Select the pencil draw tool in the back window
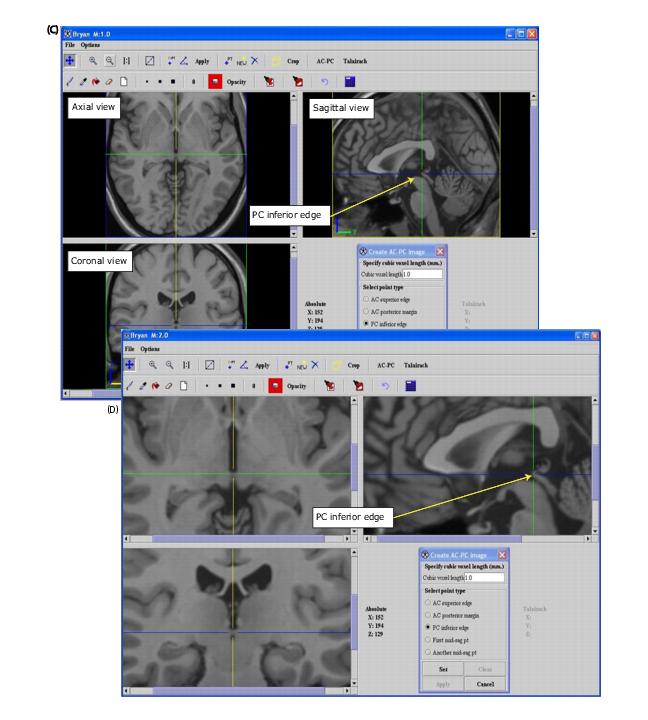 coord(70,79)
